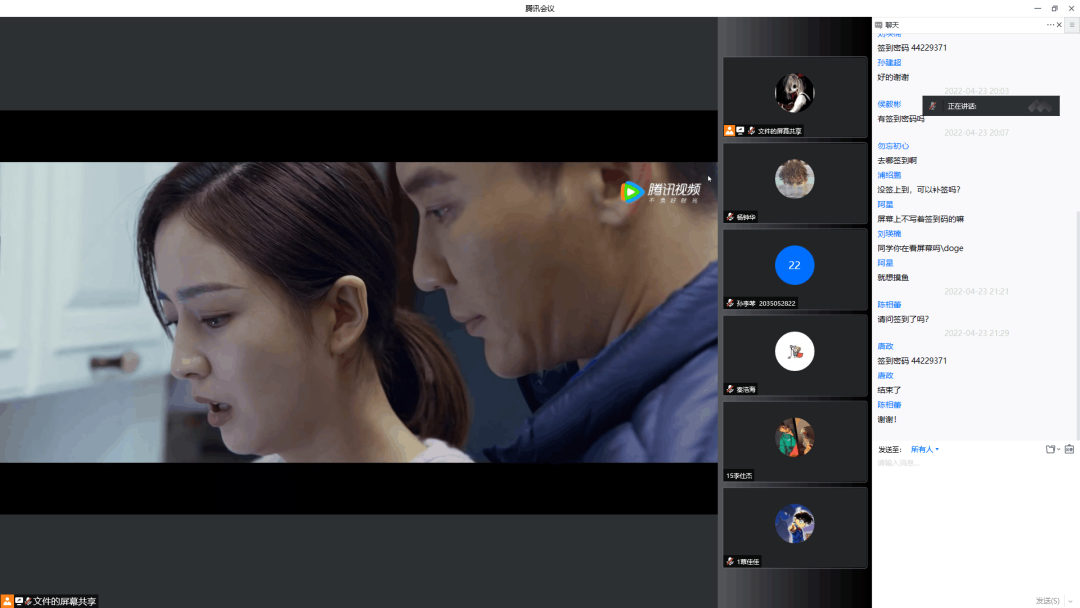Open the three-dot more options in chat header
The width and height of the screenshot is (1080, 608).
coord(1050,25)
